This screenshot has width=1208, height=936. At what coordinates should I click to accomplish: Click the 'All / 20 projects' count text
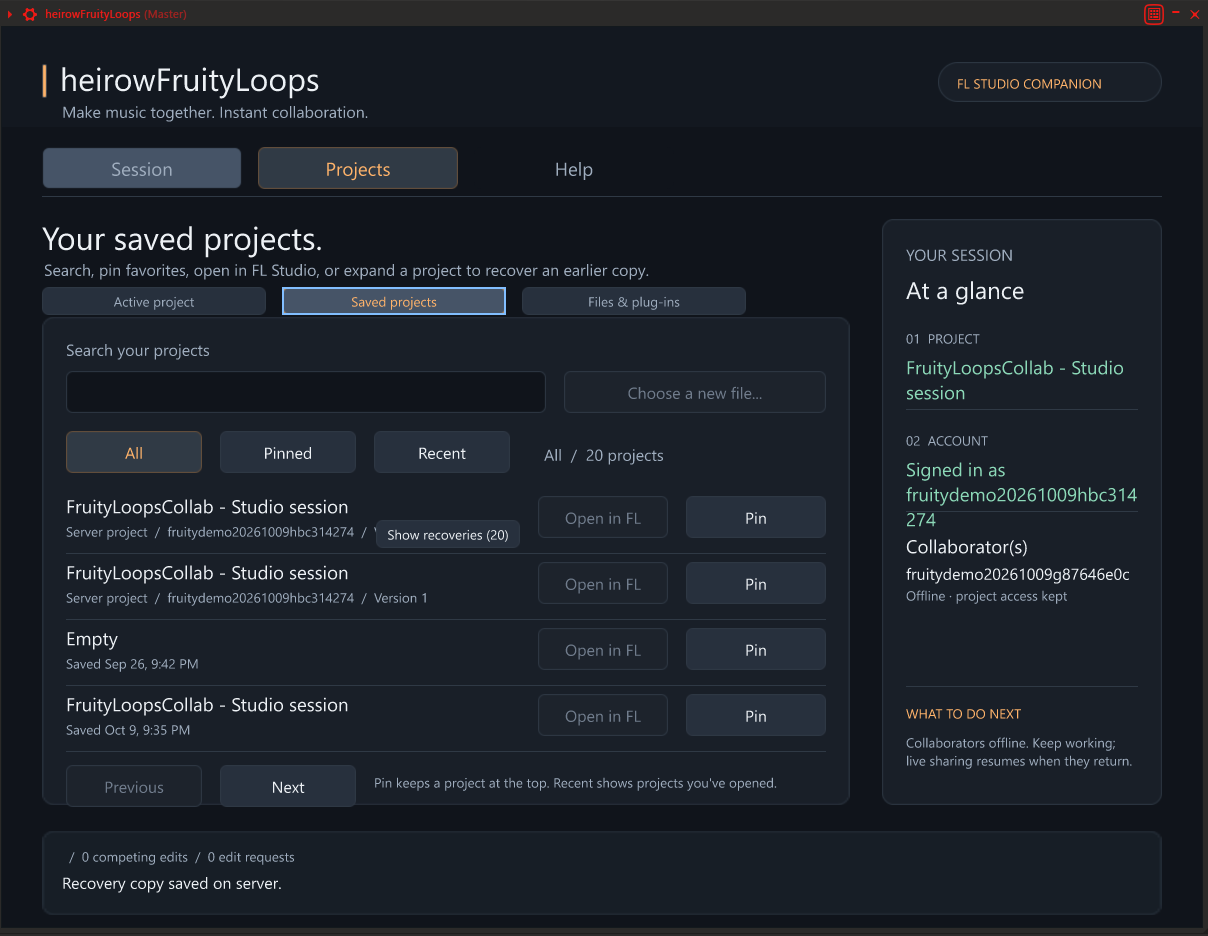click(604, 455)
